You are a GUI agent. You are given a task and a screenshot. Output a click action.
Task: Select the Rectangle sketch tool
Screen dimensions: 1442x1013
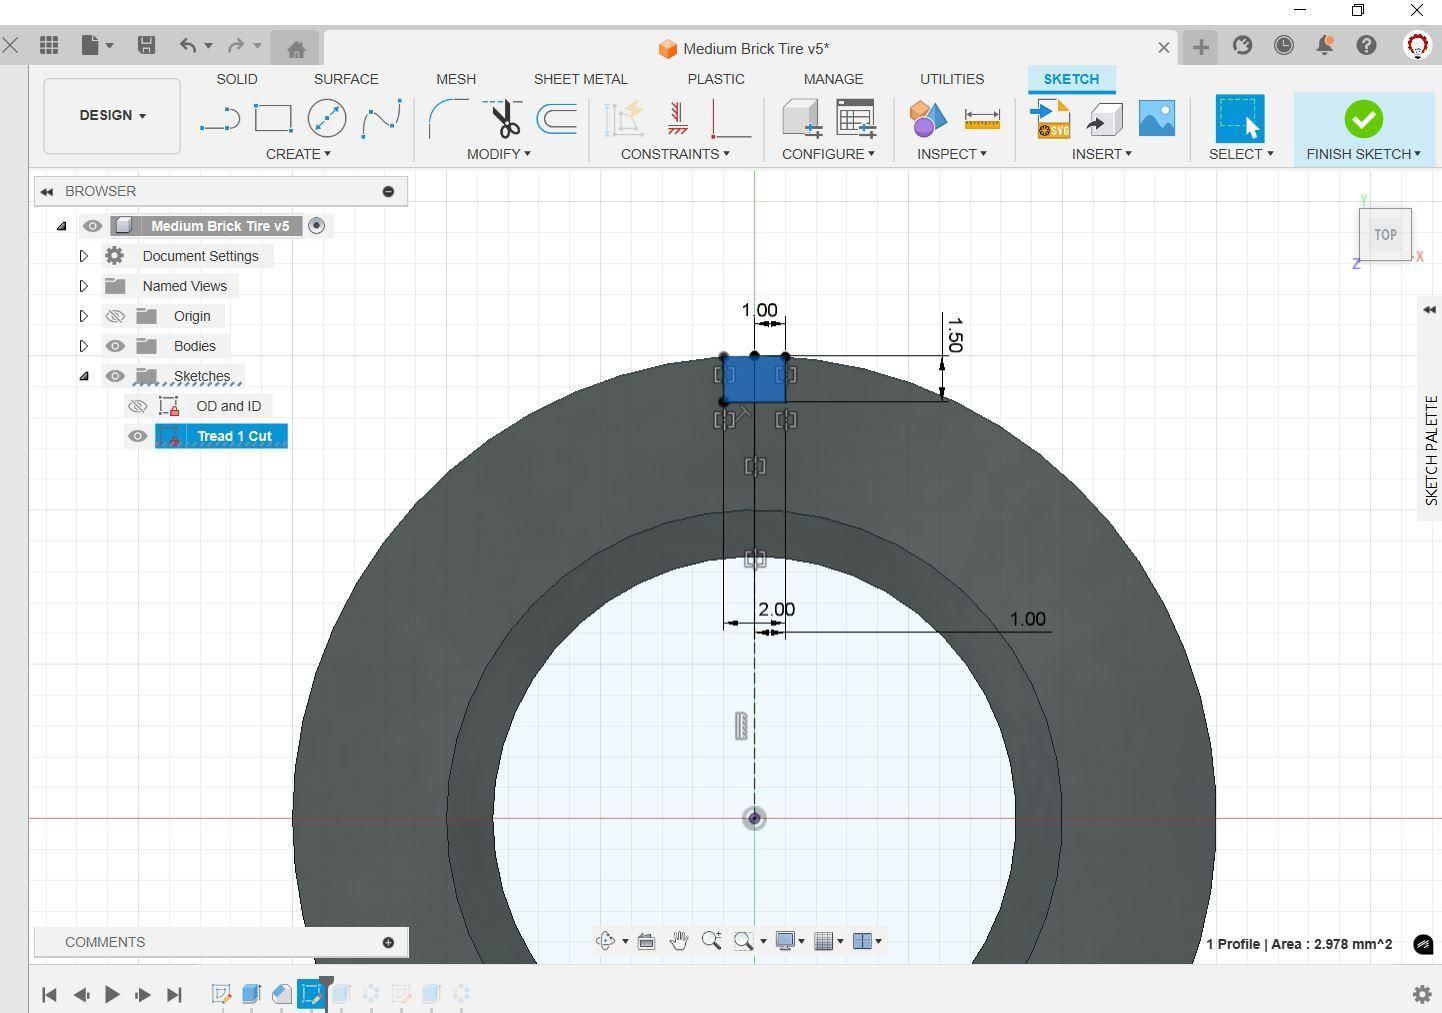pos(273,119)
